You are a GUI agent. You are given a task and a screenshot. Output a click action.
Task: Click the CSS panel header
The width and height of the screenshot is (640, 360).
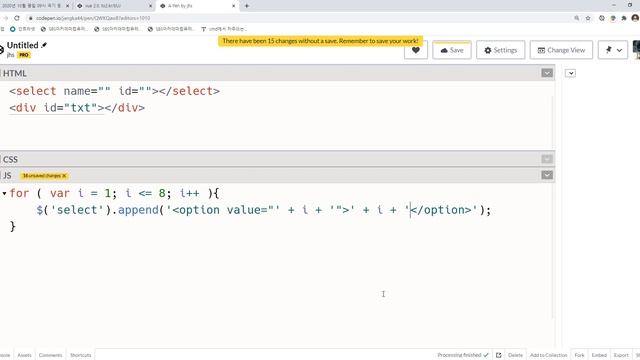click(x=277, y=159)
